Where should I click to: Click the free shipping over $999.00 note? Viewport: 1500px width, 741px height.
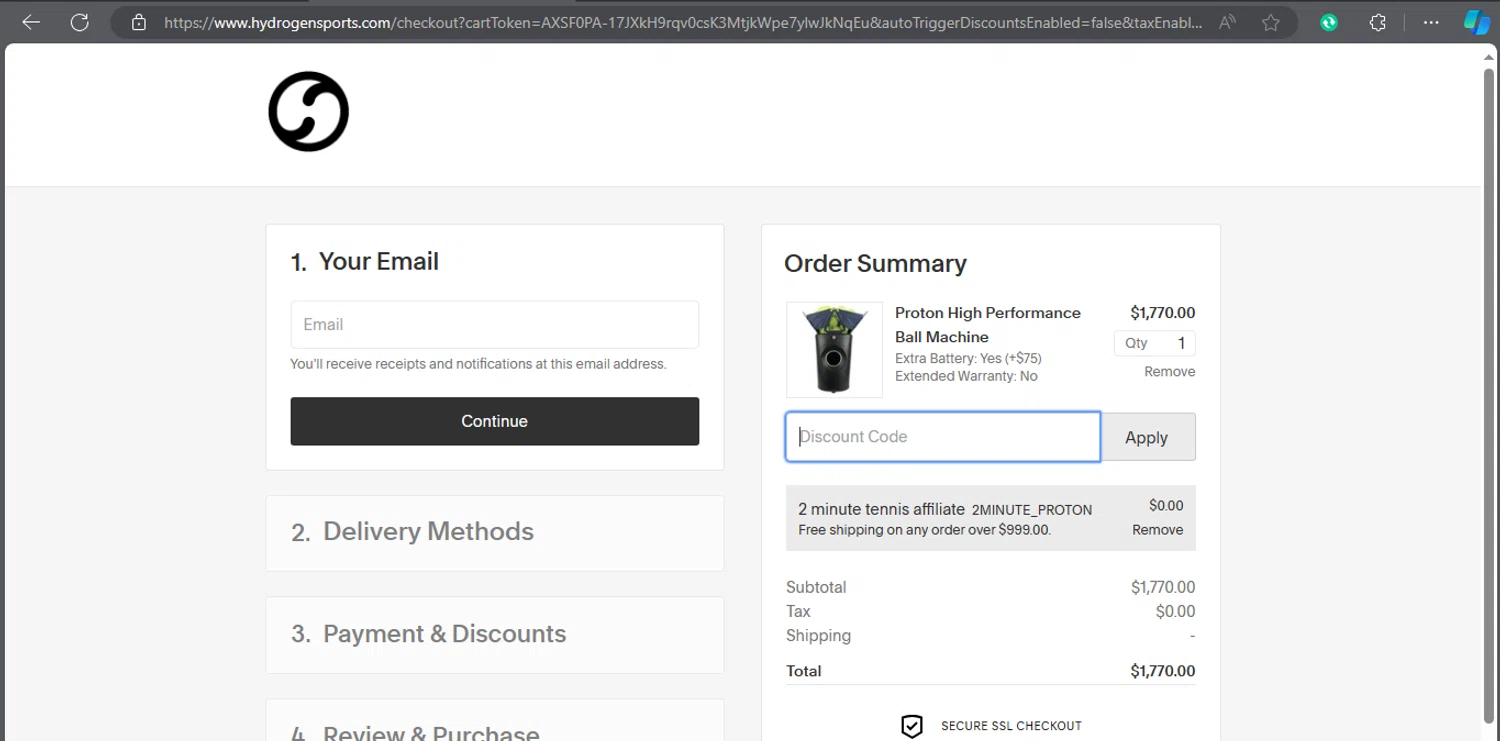click(924, 530)
